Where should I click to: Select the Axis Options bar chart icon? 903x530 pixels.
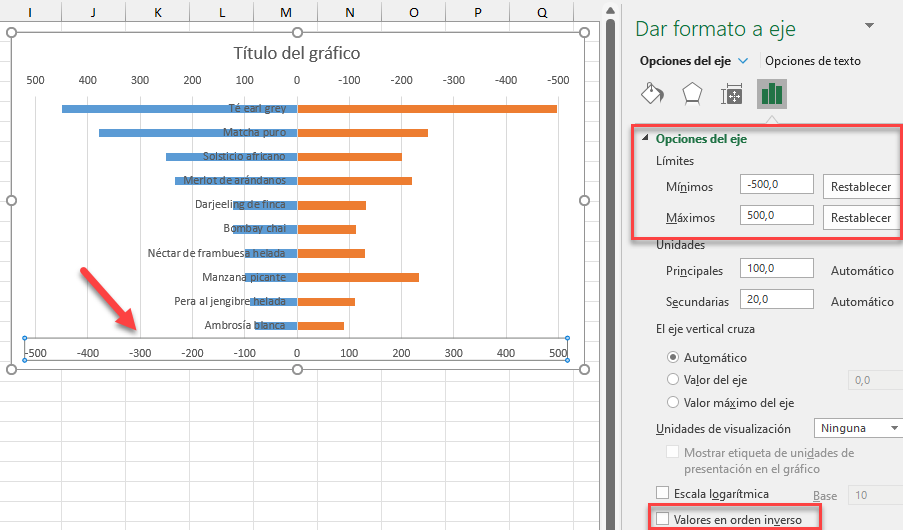click(x=772, y=93)
